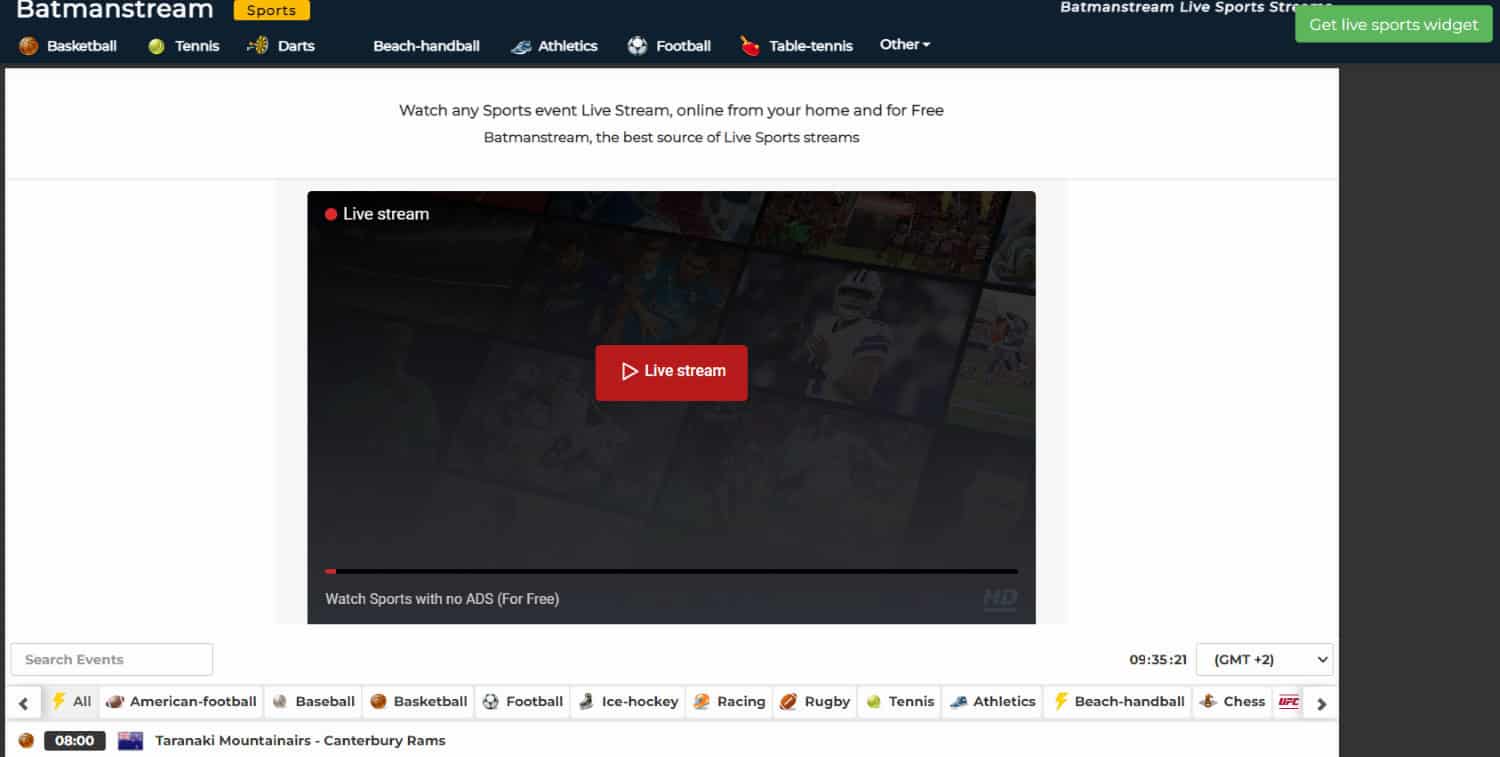
Task: Click the tennis ball icon in top navigation
Action: [156, 46]
